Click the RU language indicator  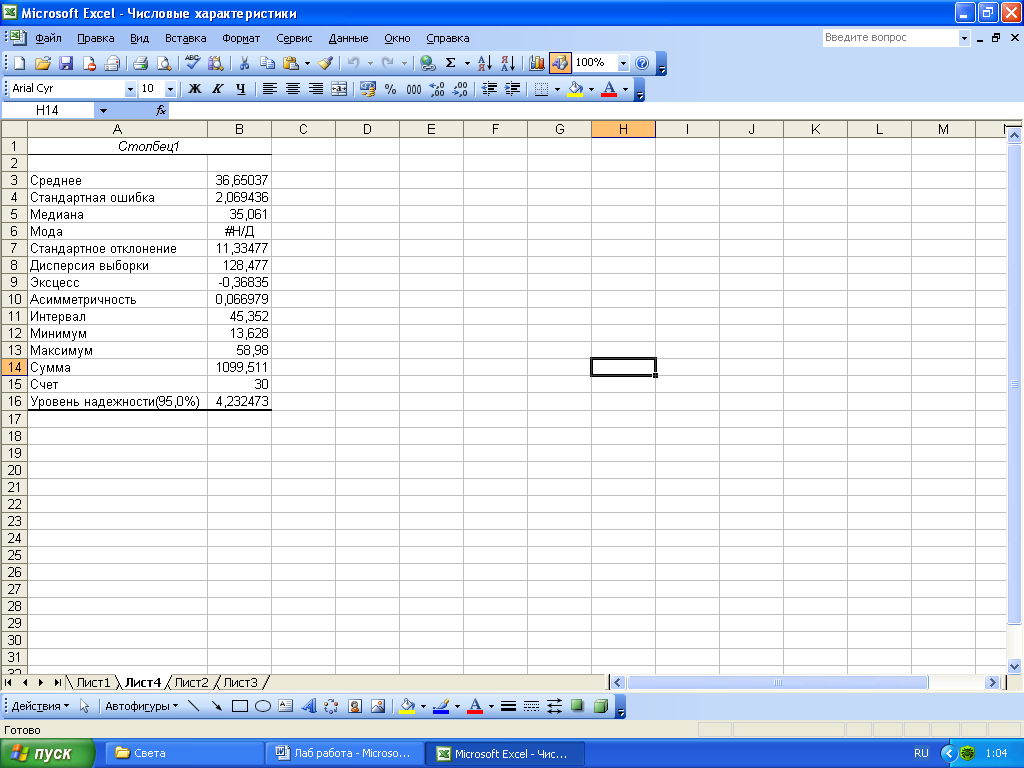921,753
